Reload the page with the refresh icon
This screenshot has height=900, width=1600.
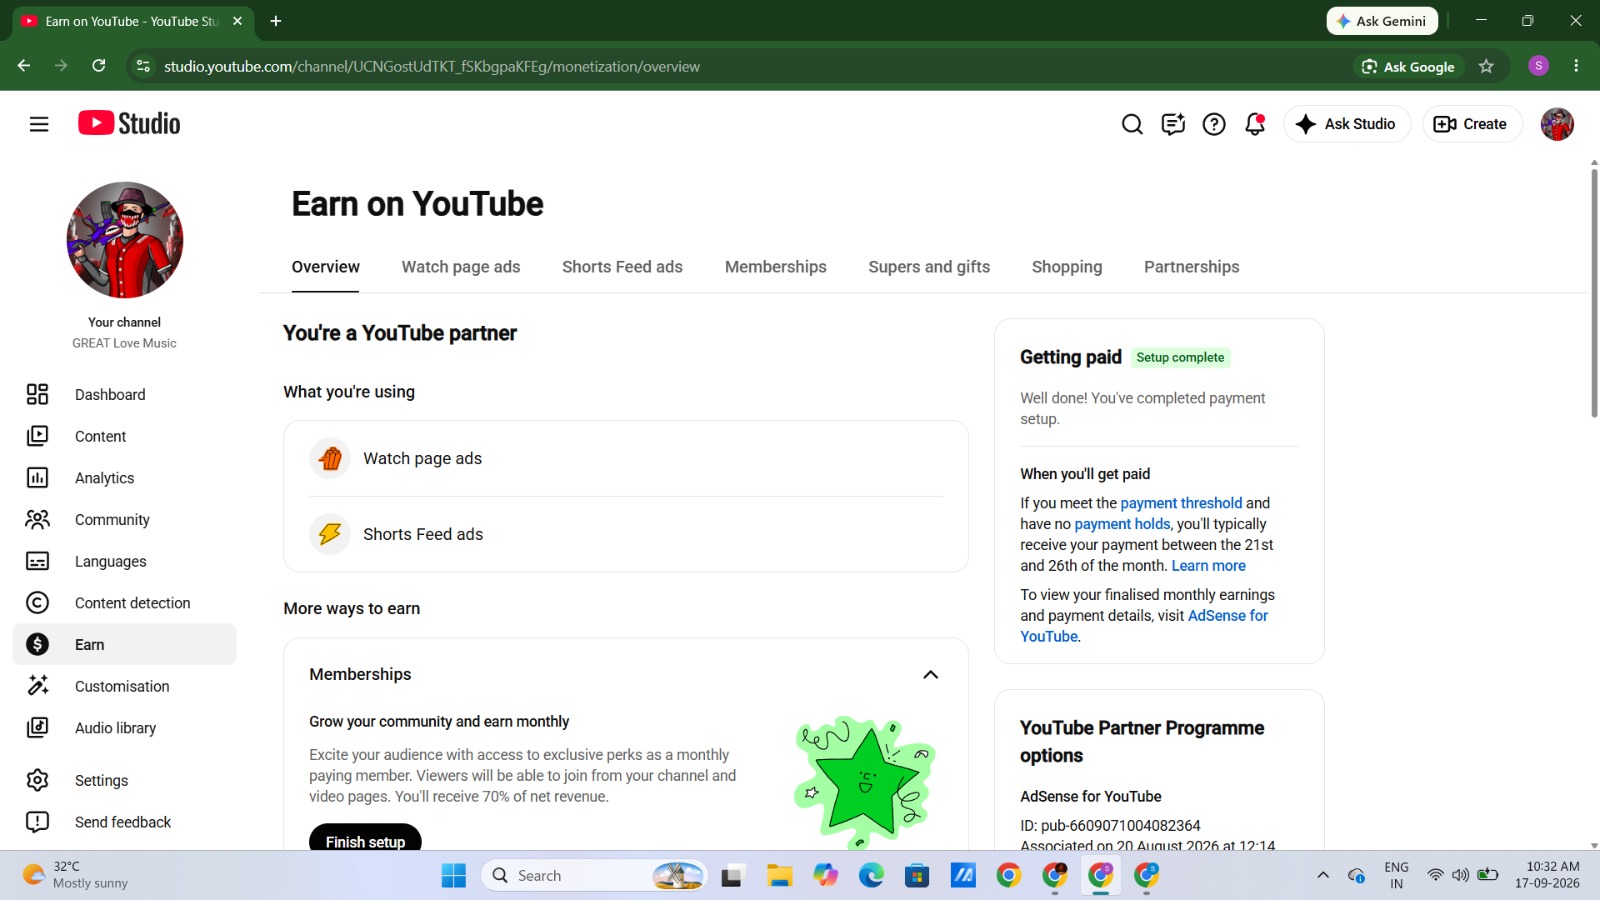(x=99, y=66)
